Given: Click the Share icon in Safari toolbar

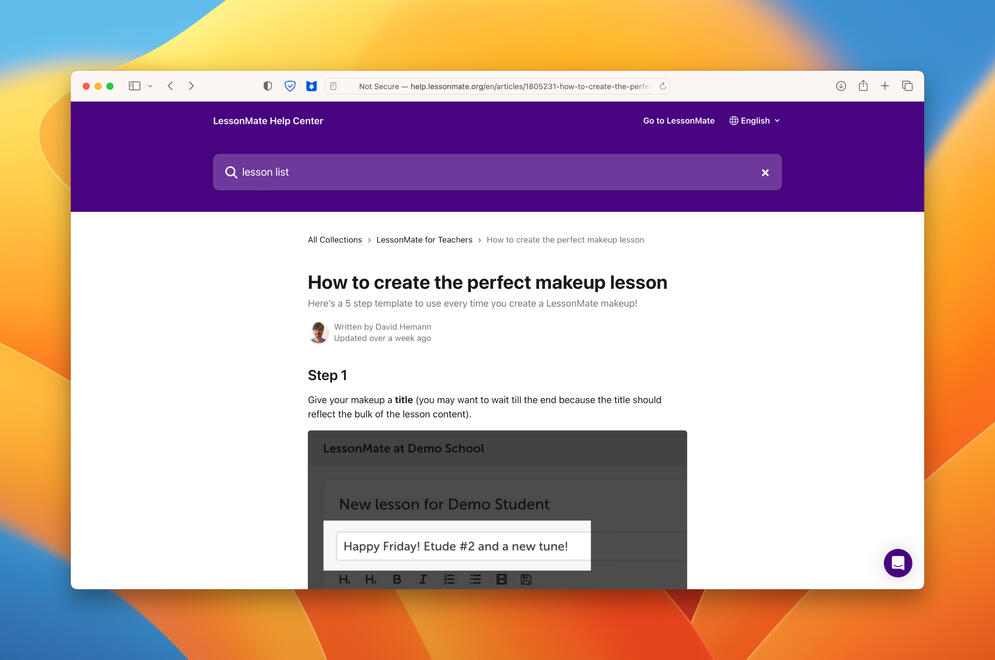Looking at the screenshot, I should click(x=863, y=86).
